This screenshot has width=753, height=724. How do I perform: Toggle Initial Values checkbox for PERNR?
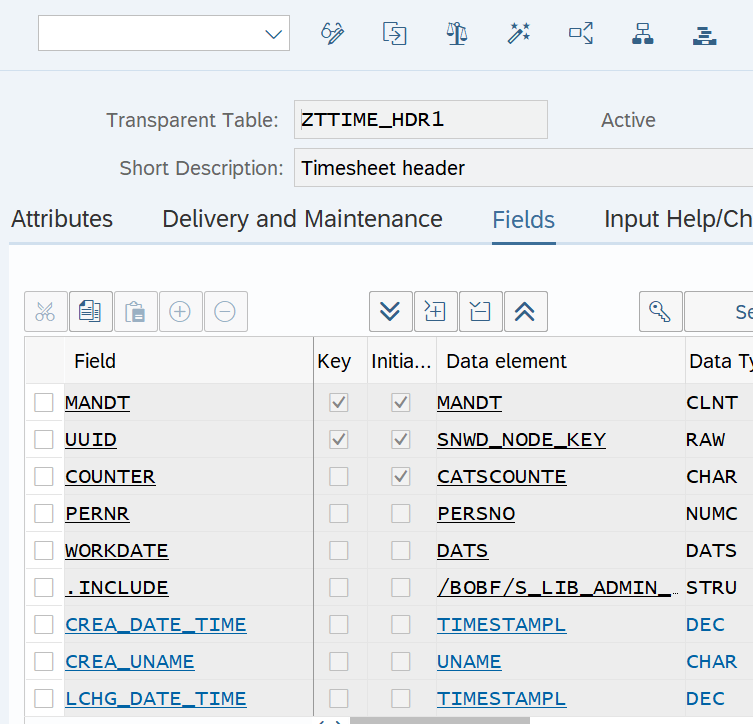click(x=401, y=513)
